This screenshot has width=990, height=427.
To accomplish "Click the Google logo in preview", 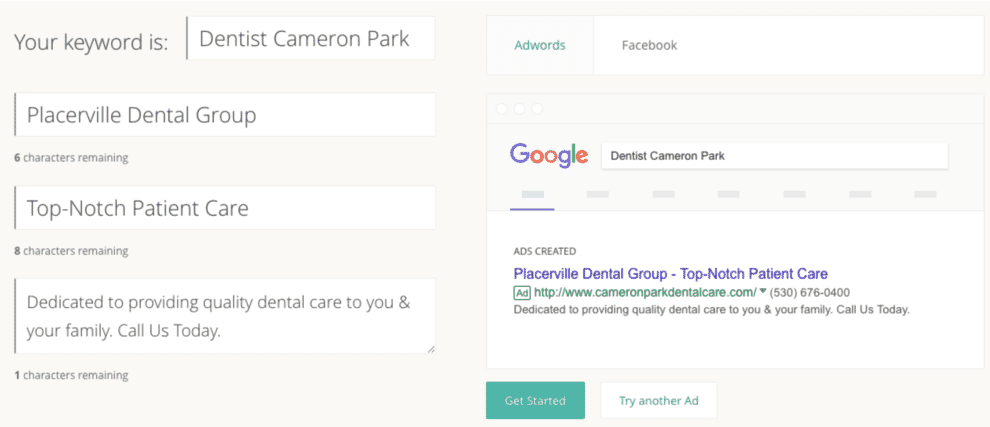I will [549, 155].
